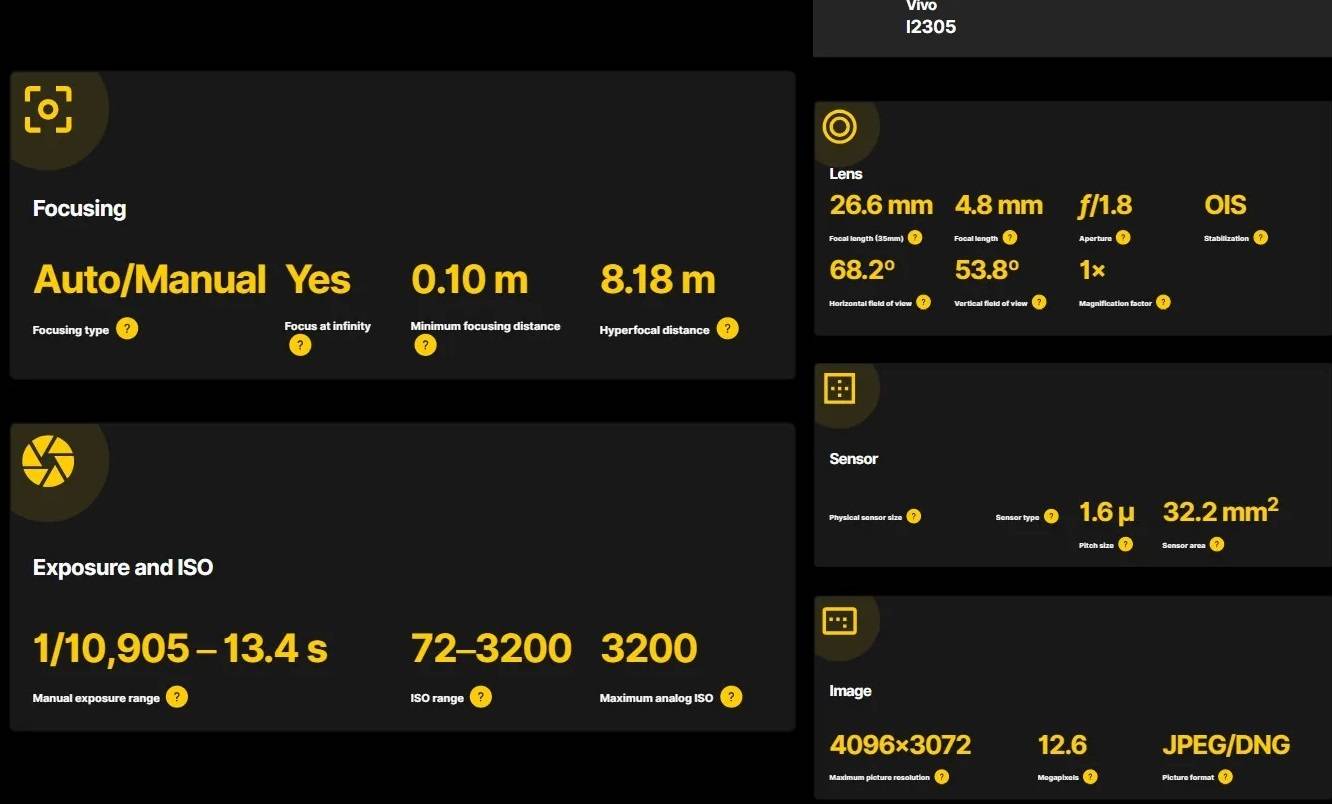Show Pitch size help tooltip

coord(1125,545)
